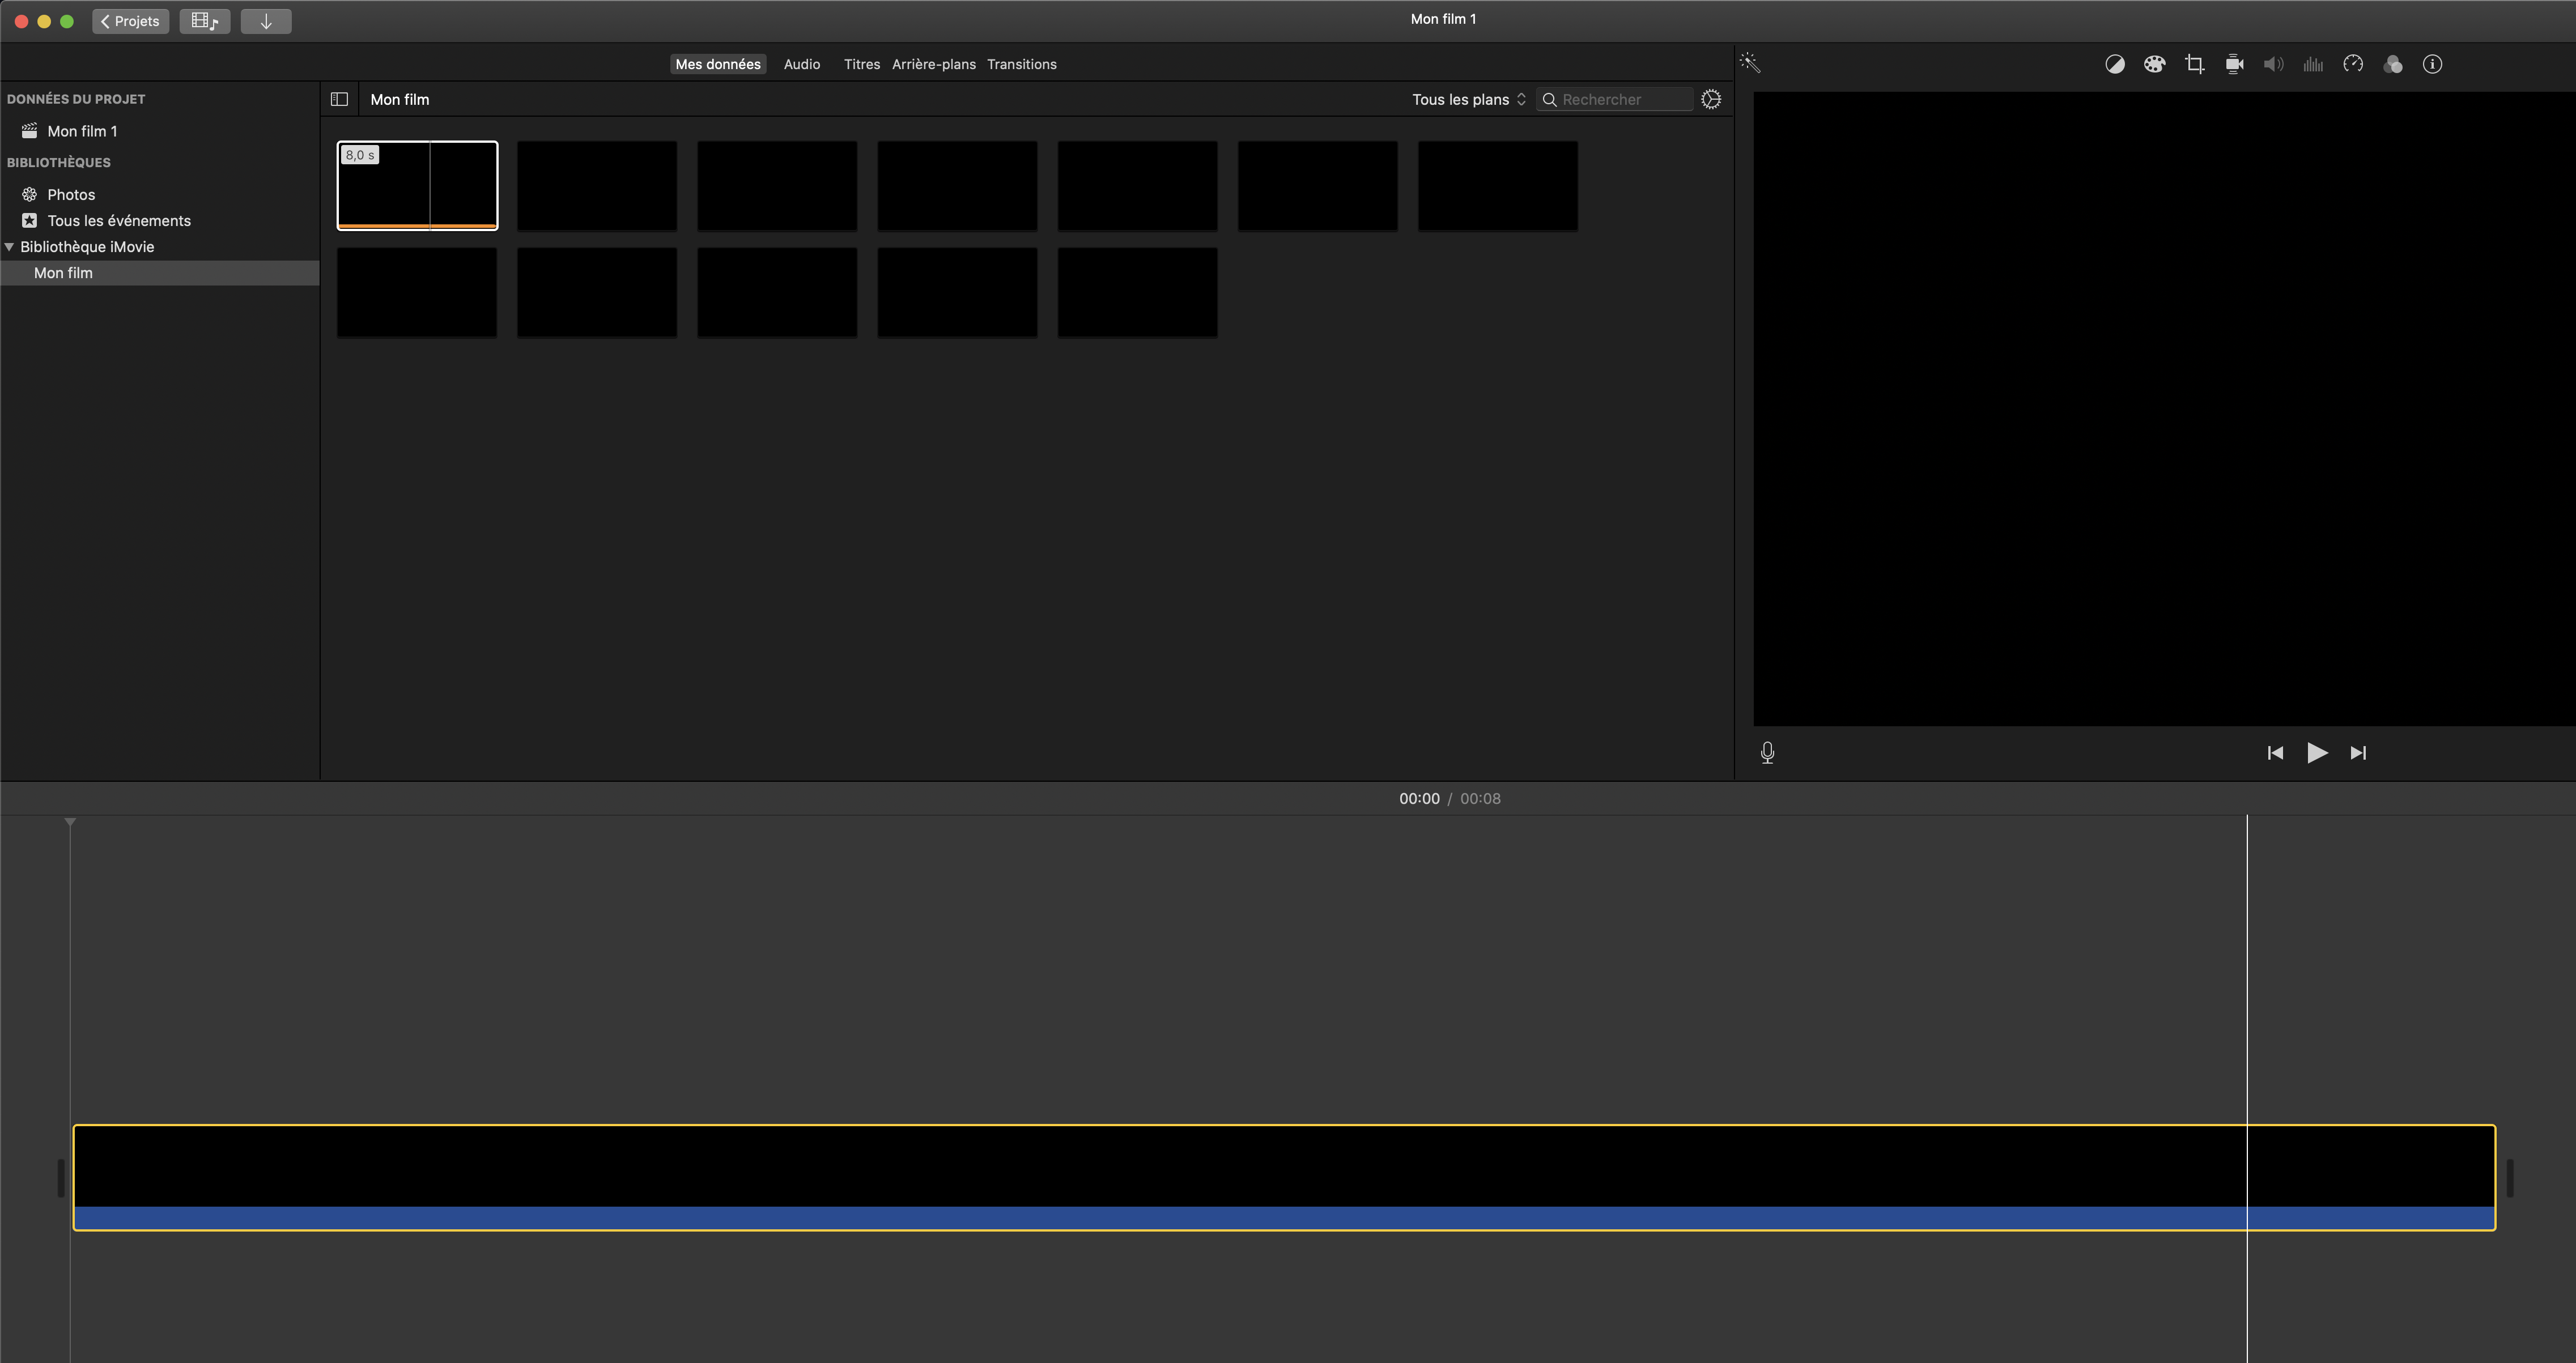This screenshot has width=2576, height=1363.
Task: Click the volume meter icon in toolbar
Action: click(x=2312, y=65)
